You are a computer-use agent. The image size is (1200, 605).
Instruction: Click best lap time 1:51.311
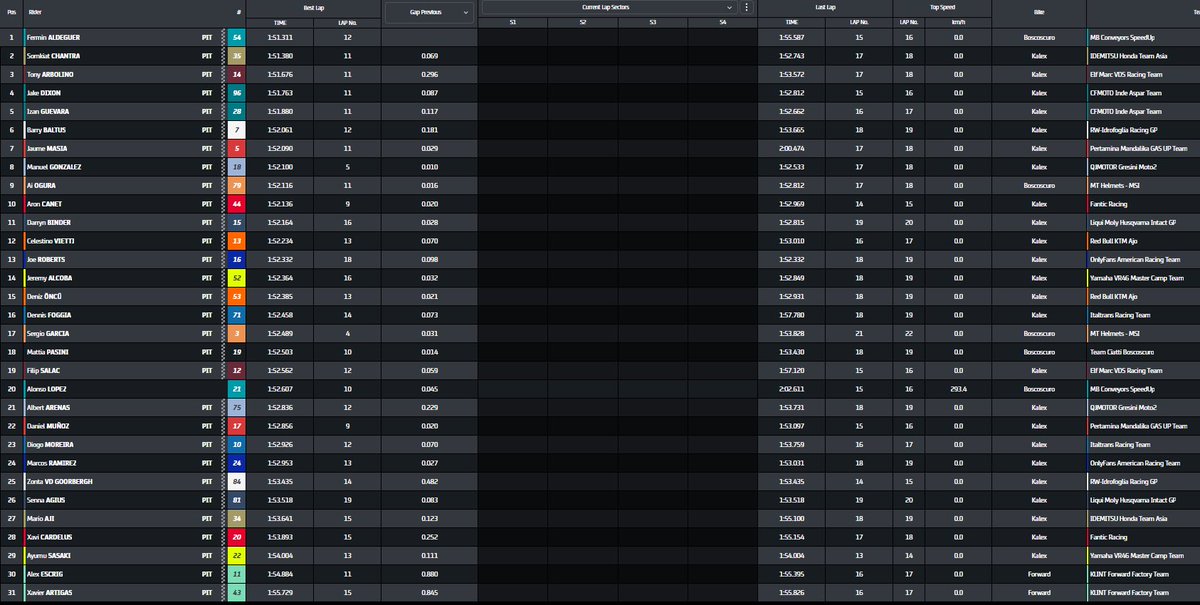(x=280, y=37)
